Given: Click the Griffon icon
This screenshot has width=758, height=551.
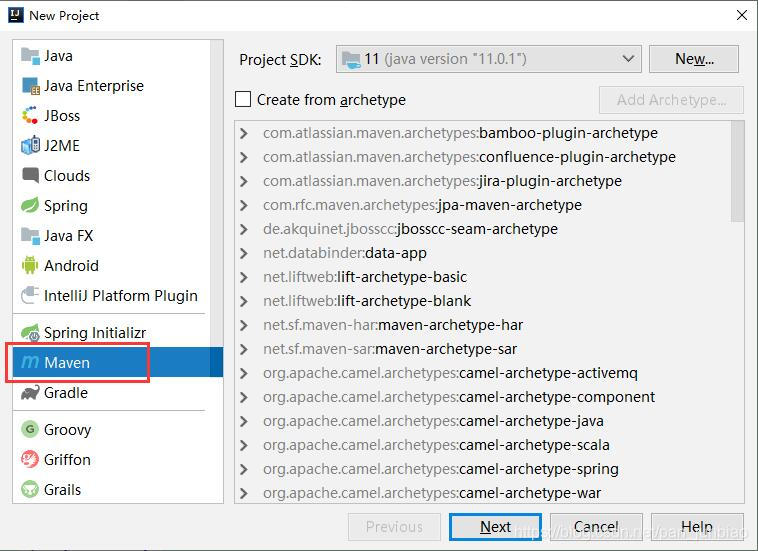Looking at the screenshot, I should 30,459.
